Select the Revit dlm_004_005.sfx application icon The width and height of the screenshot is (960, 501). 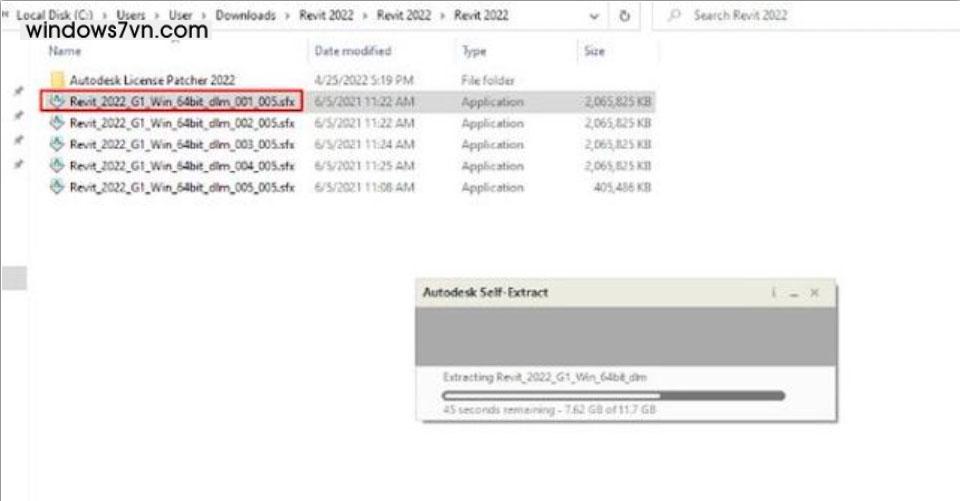(57, 165)
